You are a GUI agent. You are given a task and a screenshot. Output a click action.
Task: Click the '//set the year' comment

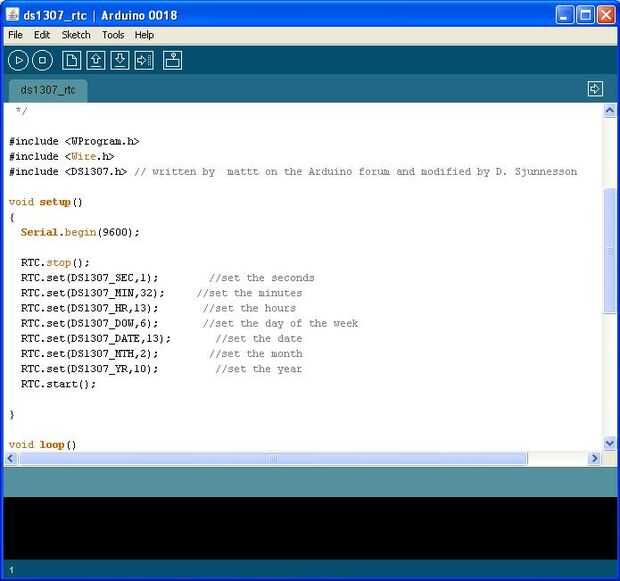[259, 369]
